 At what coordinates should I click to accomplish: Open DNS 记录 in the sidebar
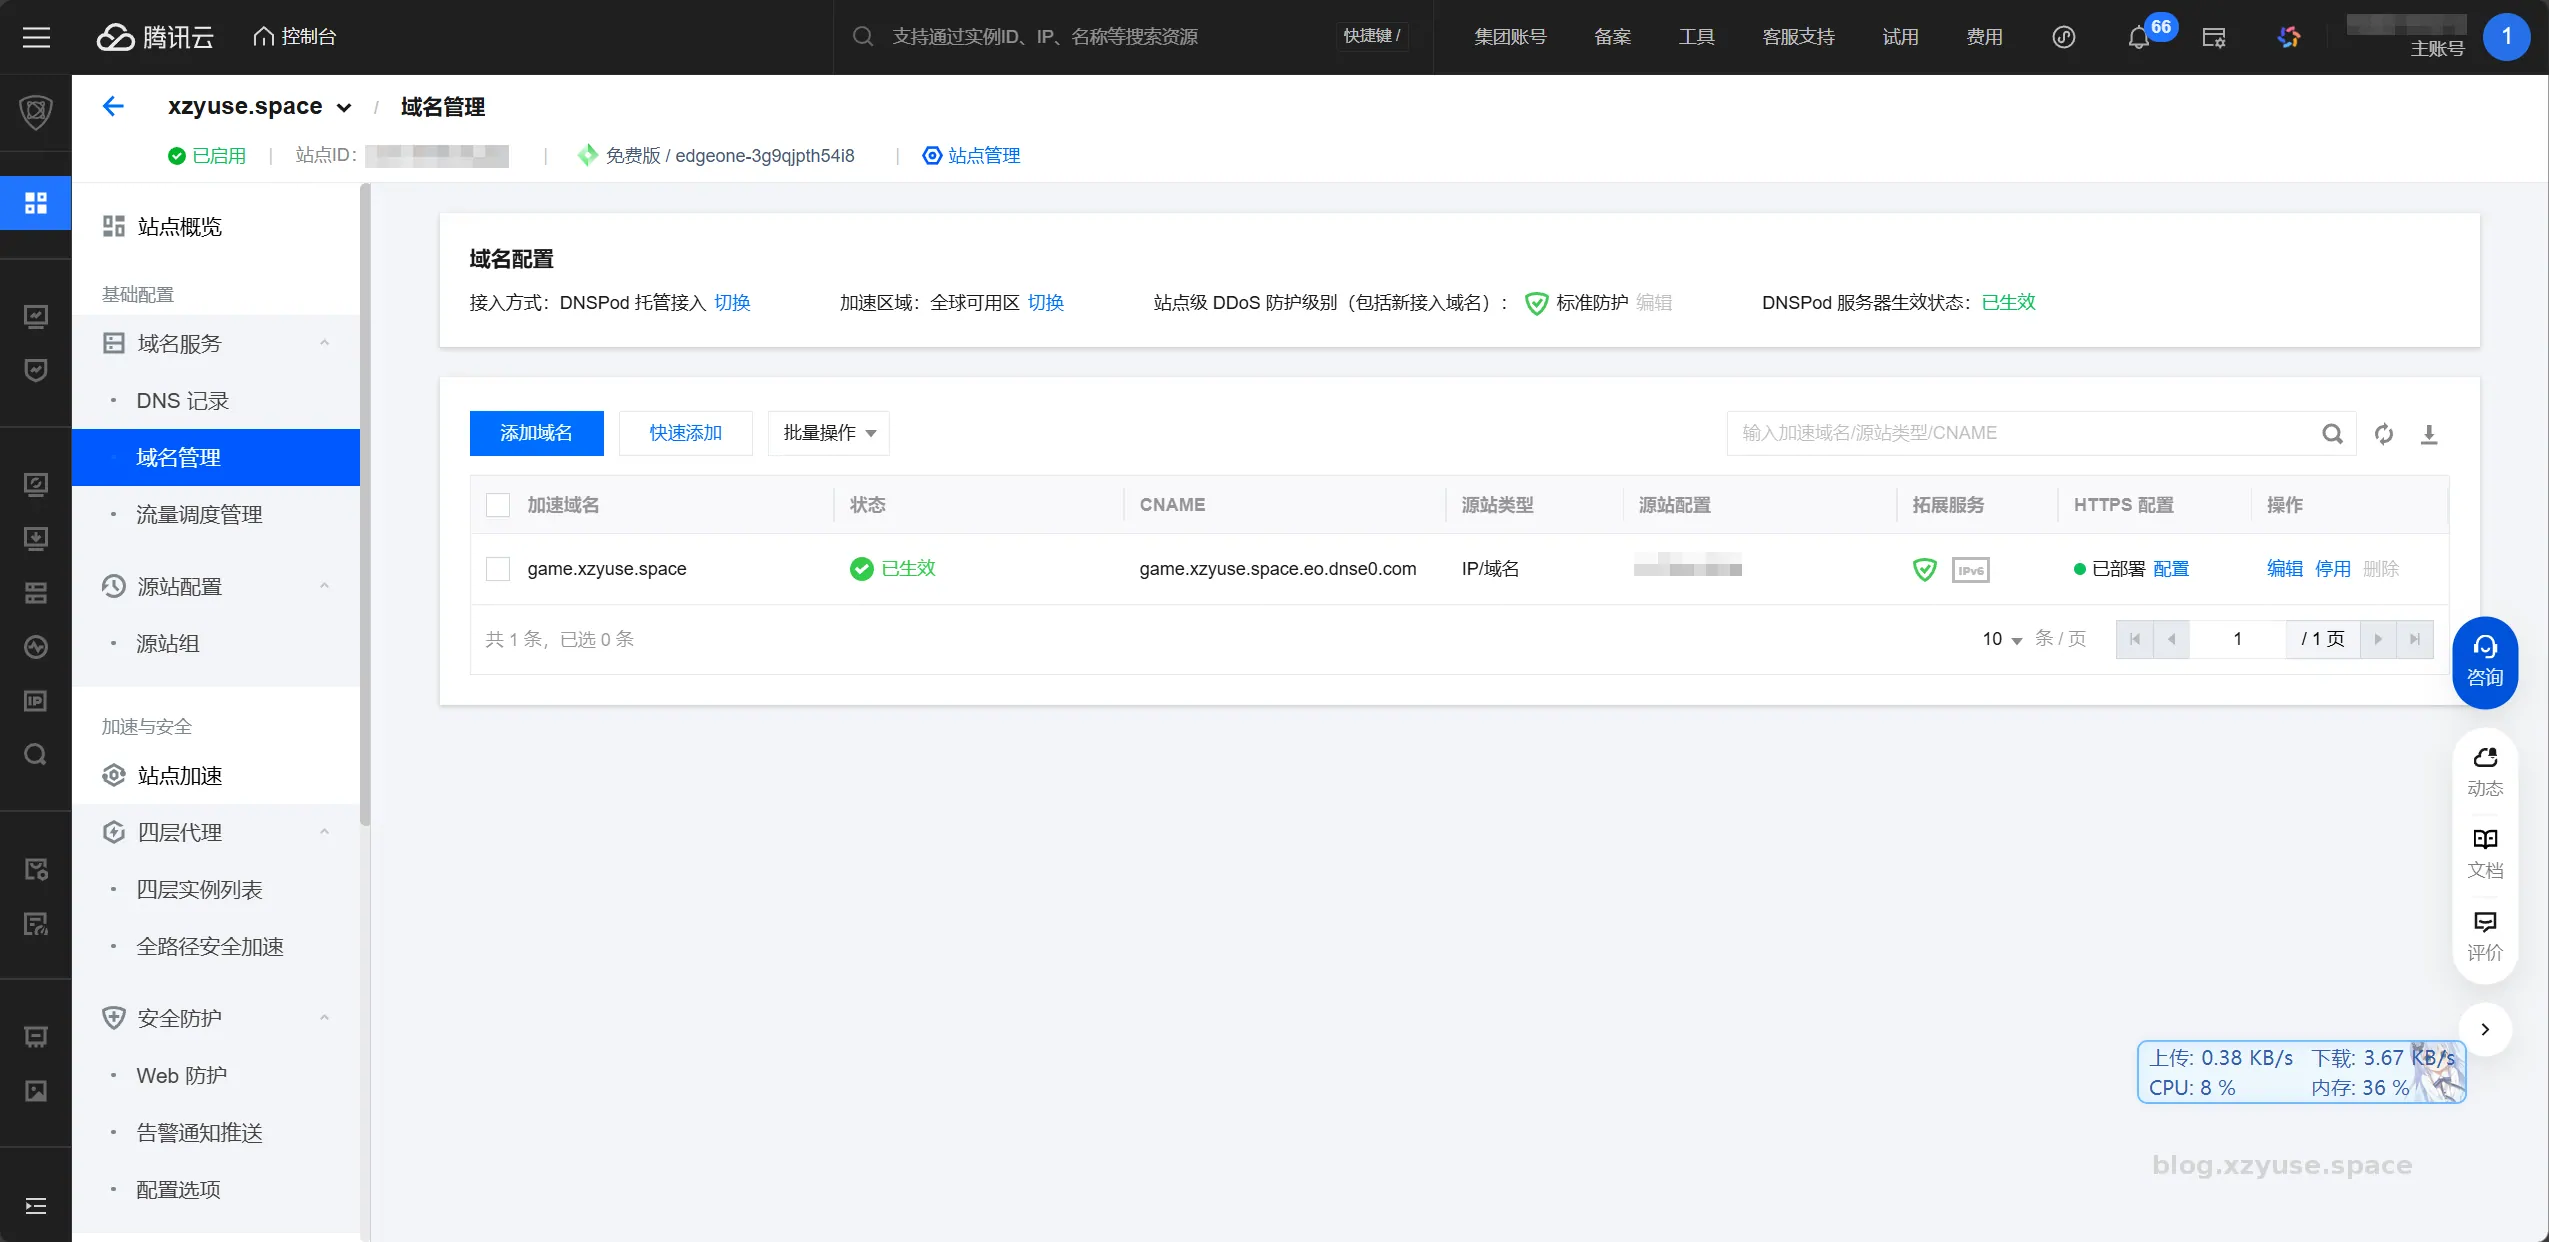pyautogui.click(x=183, y=401)
